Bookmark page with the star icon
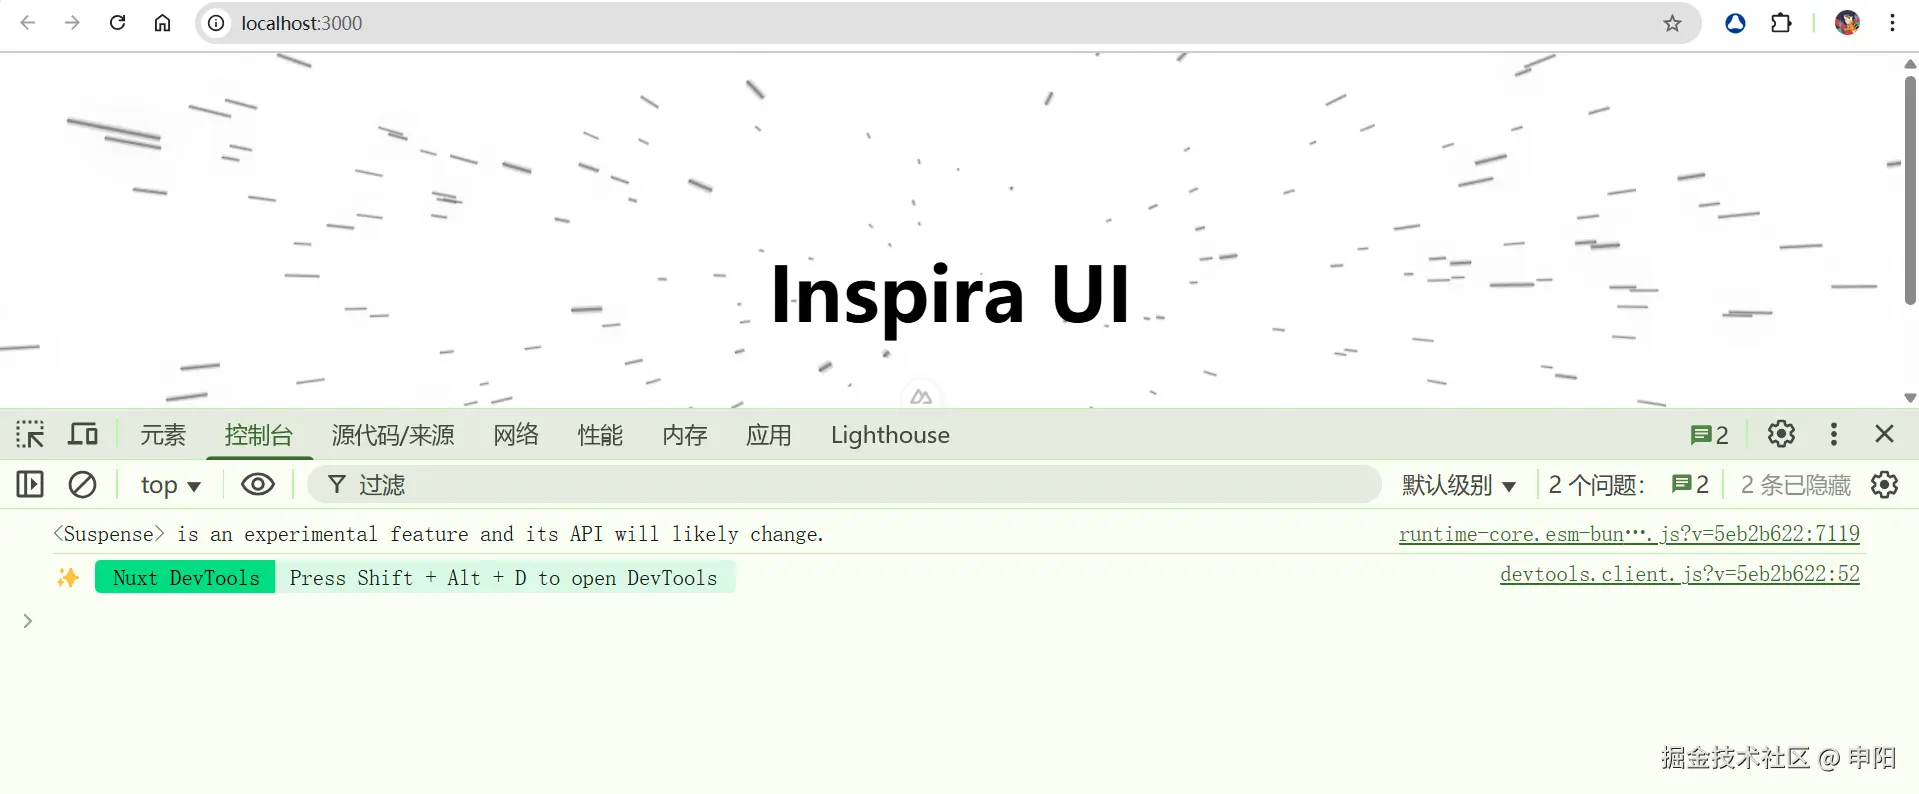This screenshot has height=794, width=1919. click(x=1672, y=23)
